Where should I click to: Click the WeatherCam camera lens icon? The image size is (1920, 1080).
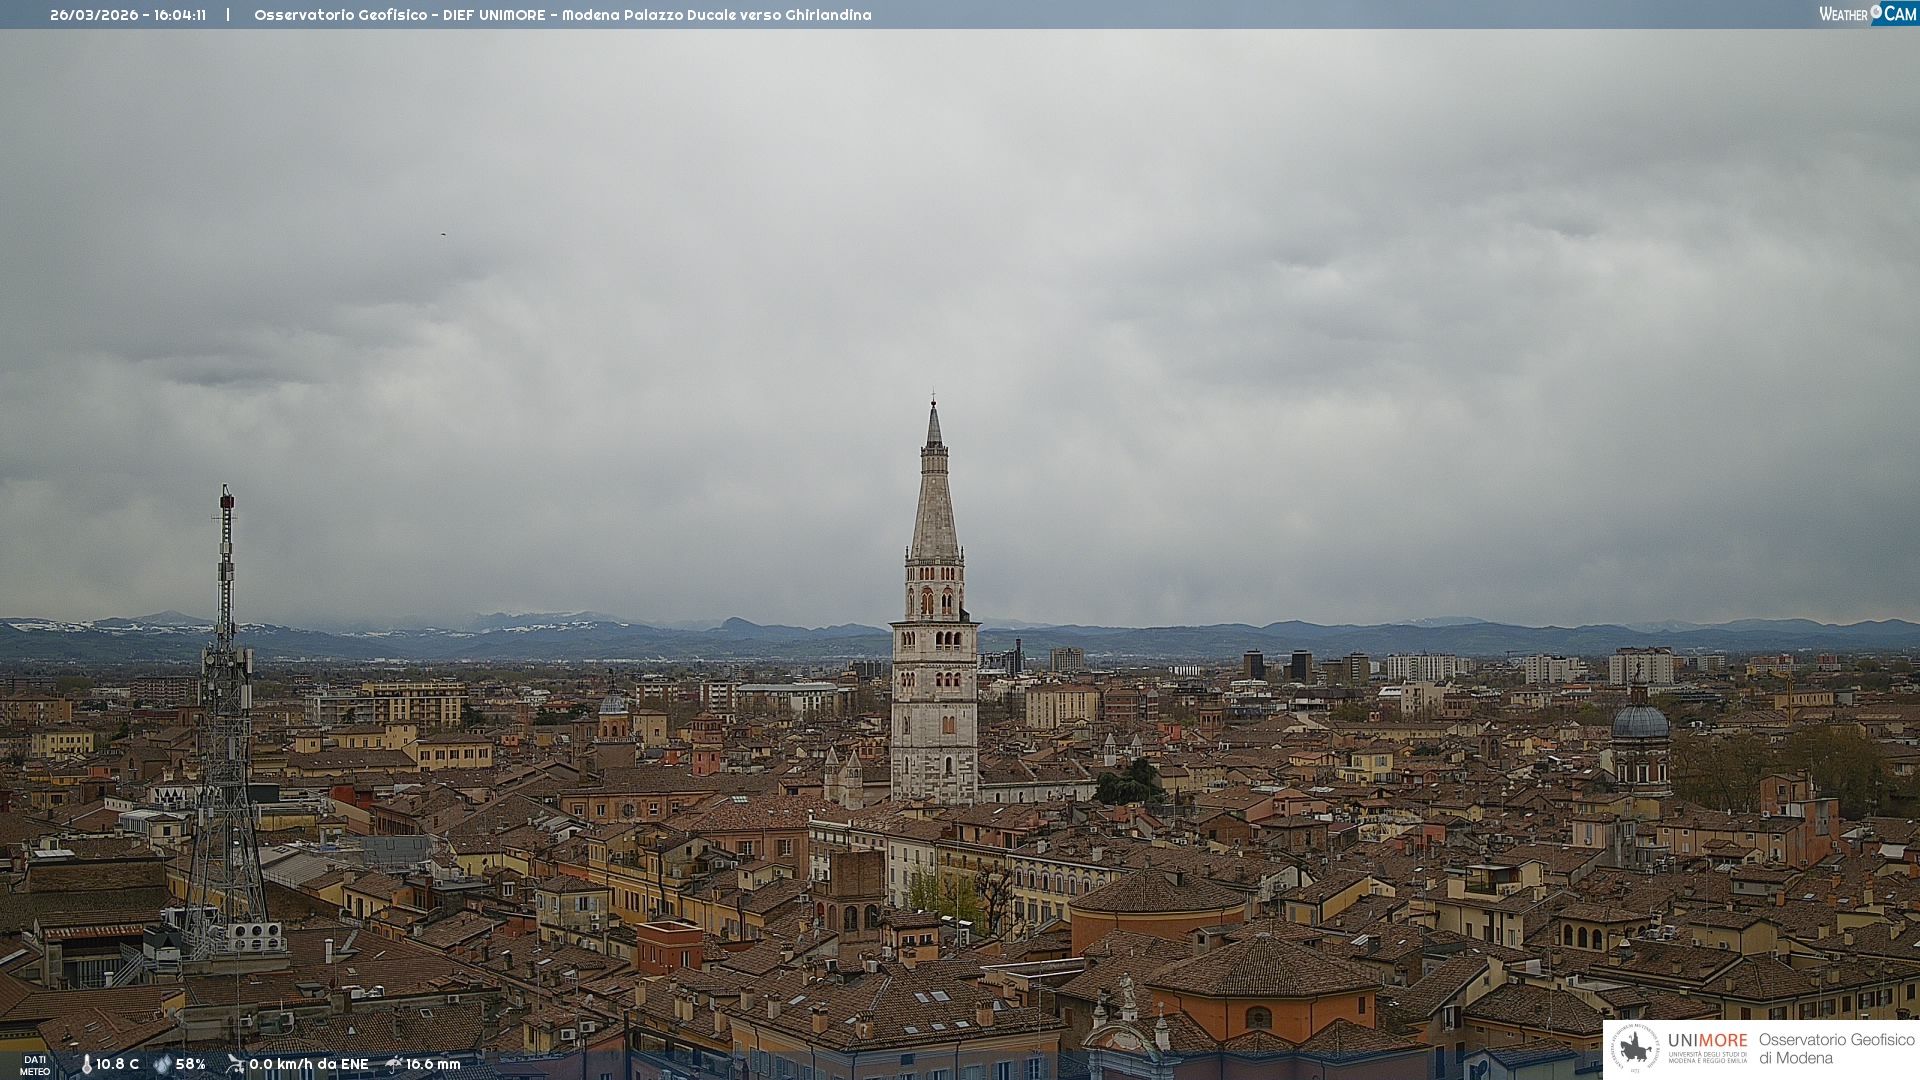pos(1876,11)
